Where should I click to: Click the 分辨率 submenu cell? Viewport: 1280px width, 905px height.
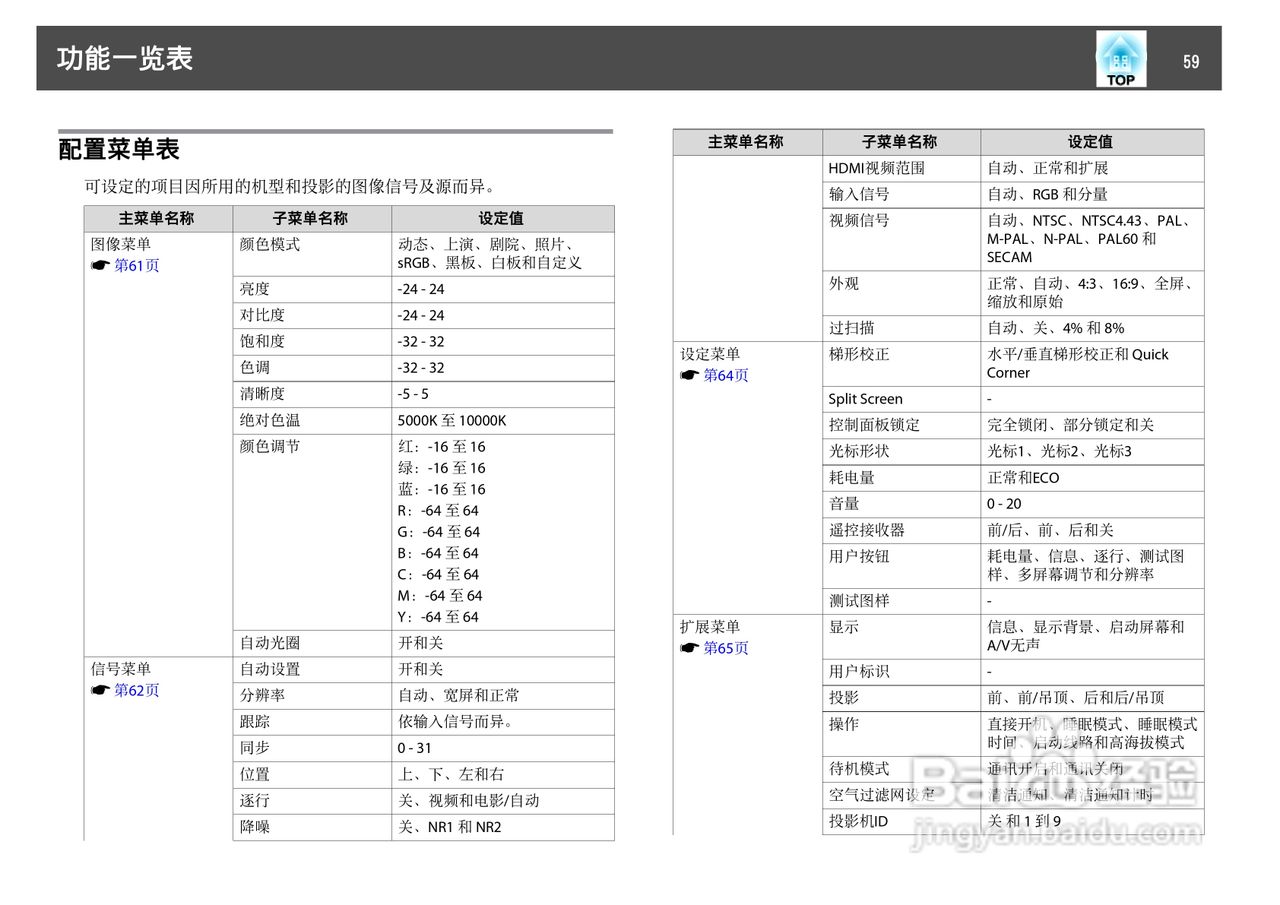(x=312, y=695)
